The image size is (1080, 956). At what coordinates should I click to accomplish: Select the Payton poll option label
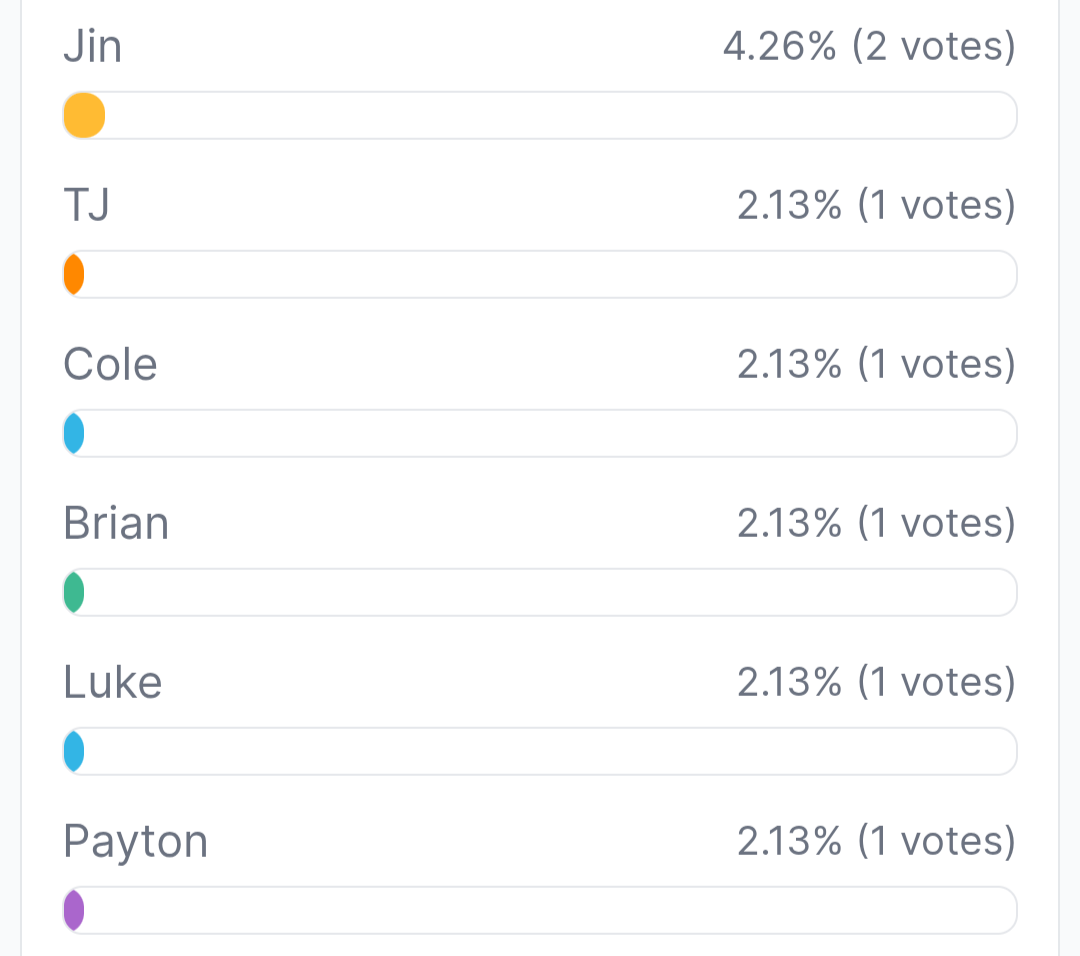point(135,841)
